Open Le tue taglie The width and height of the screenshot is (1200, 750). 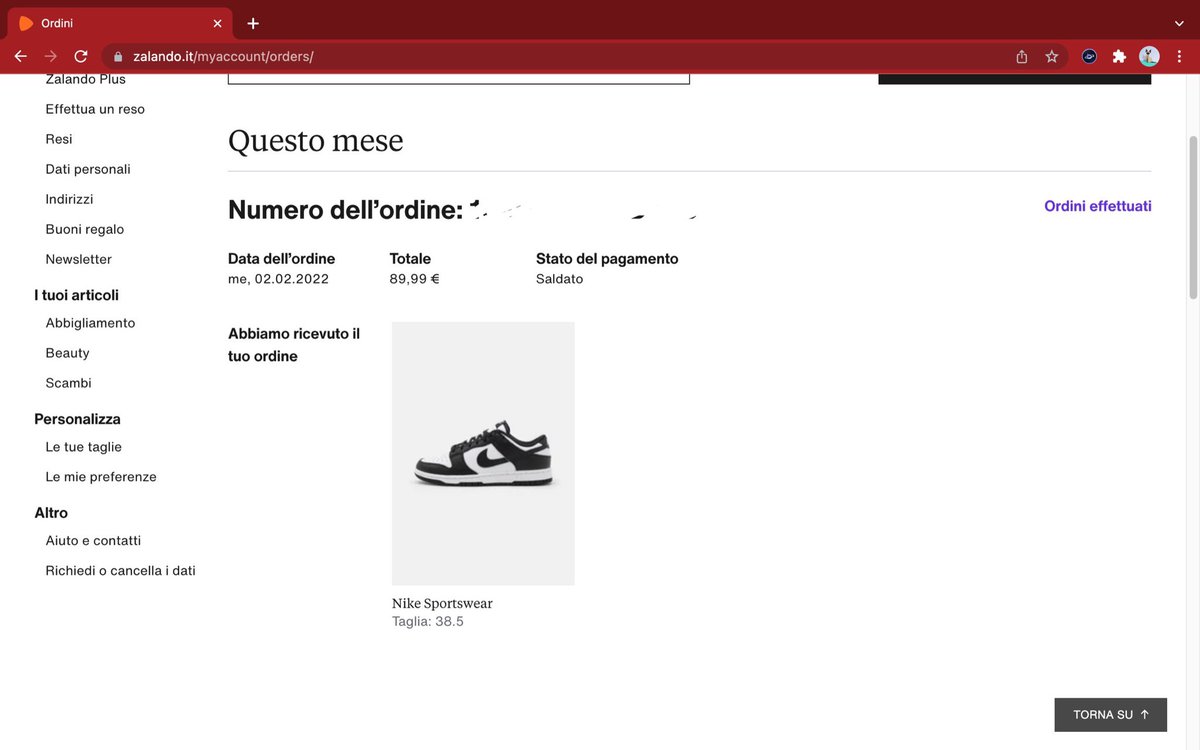pos(84,447)
